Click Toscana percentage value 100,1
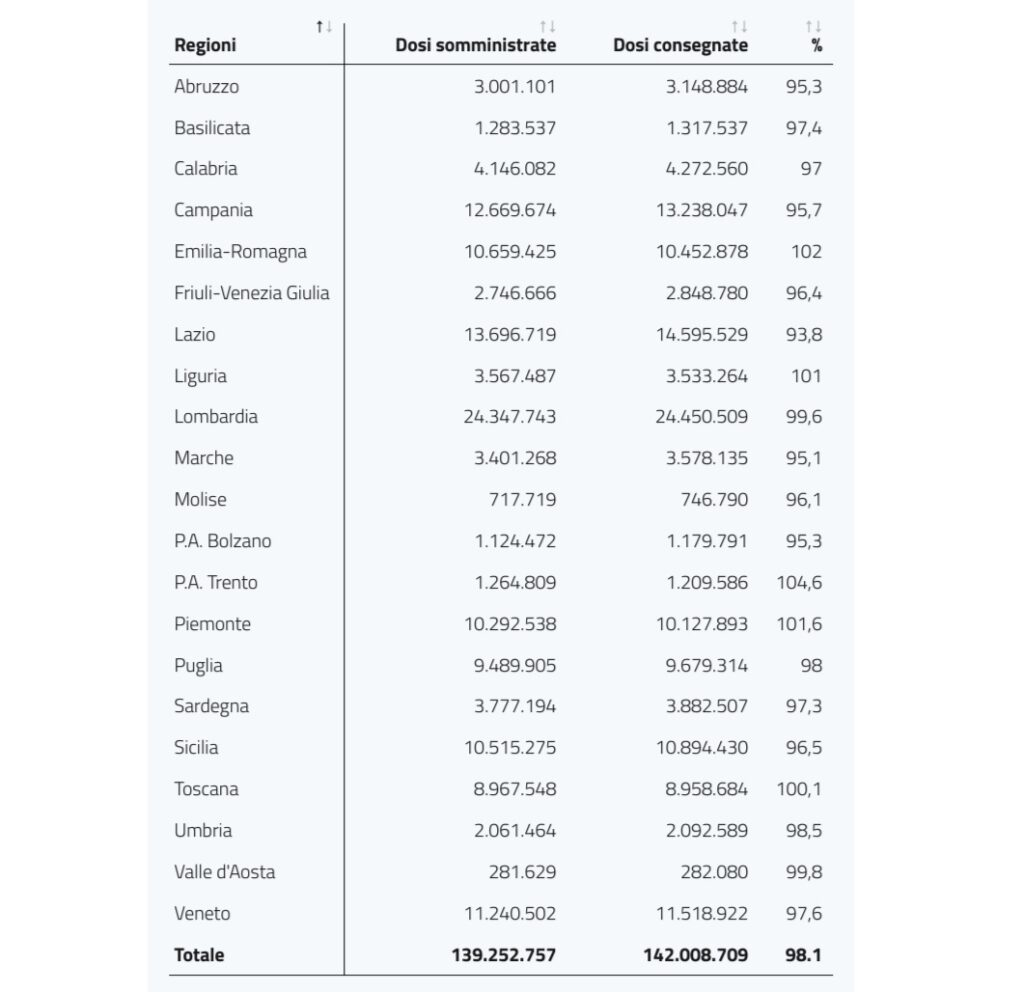The image size is (1024, 992). click(x=799, y=789)
